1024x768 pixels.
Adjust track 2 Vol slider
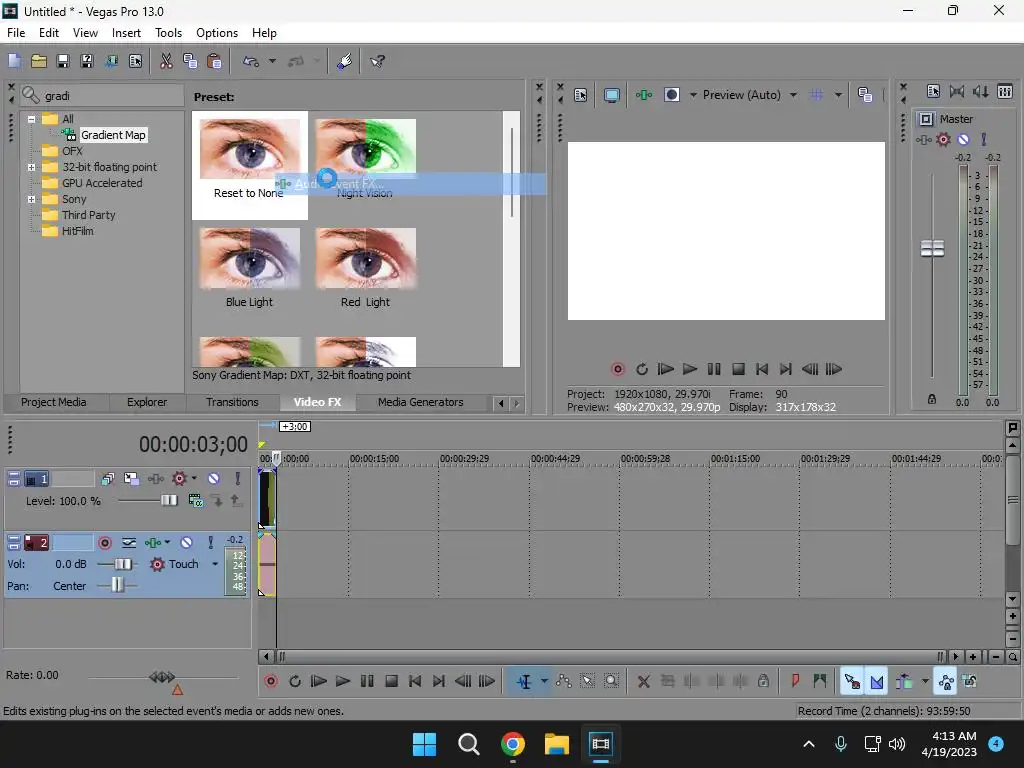(122, 564)
